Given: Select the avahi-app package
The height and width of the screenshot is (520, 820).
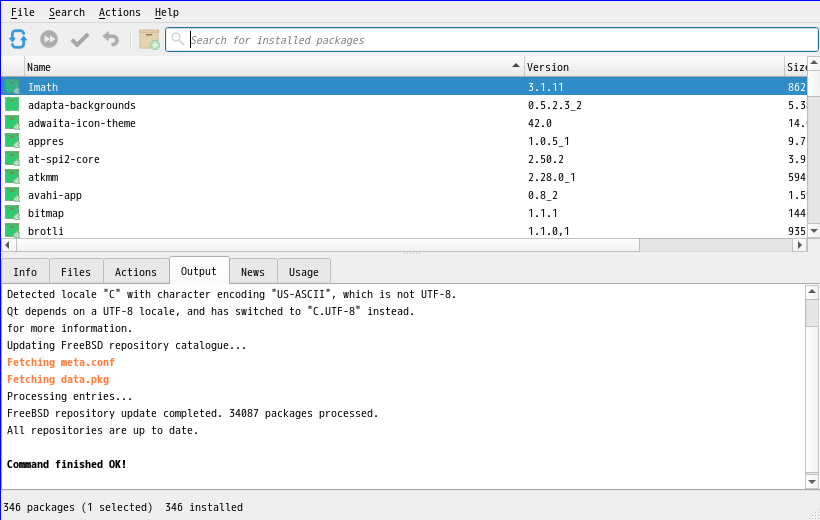Looking at the screenshot, I should point(404,195).
